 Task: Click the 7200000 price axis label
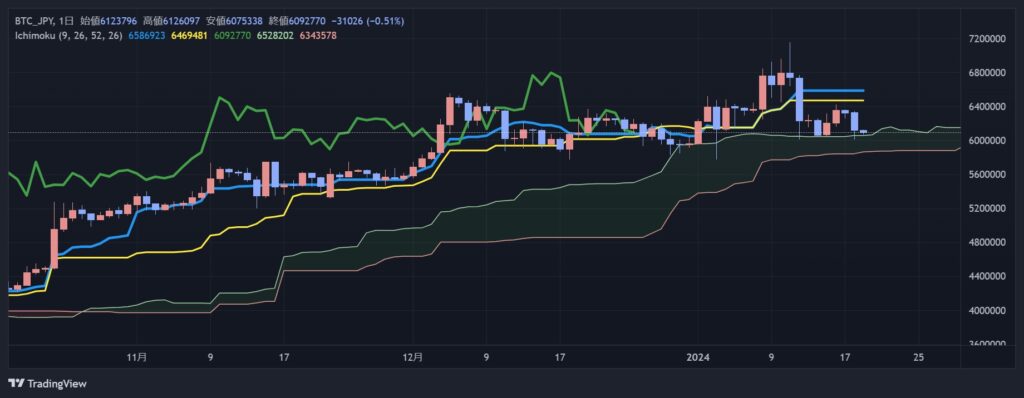(x=987, y=39)
